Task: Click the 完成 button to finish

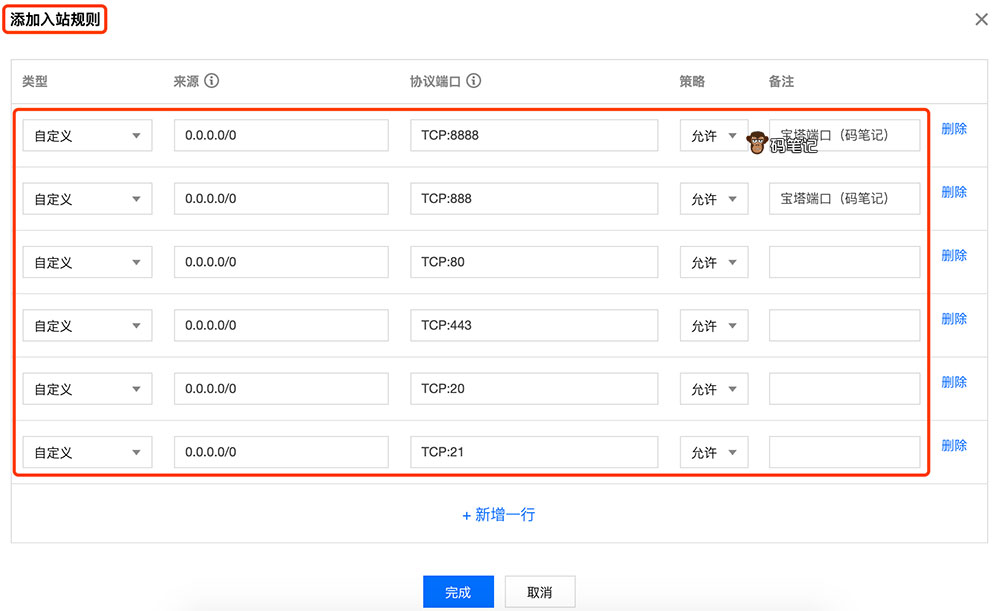Action: 458,591
